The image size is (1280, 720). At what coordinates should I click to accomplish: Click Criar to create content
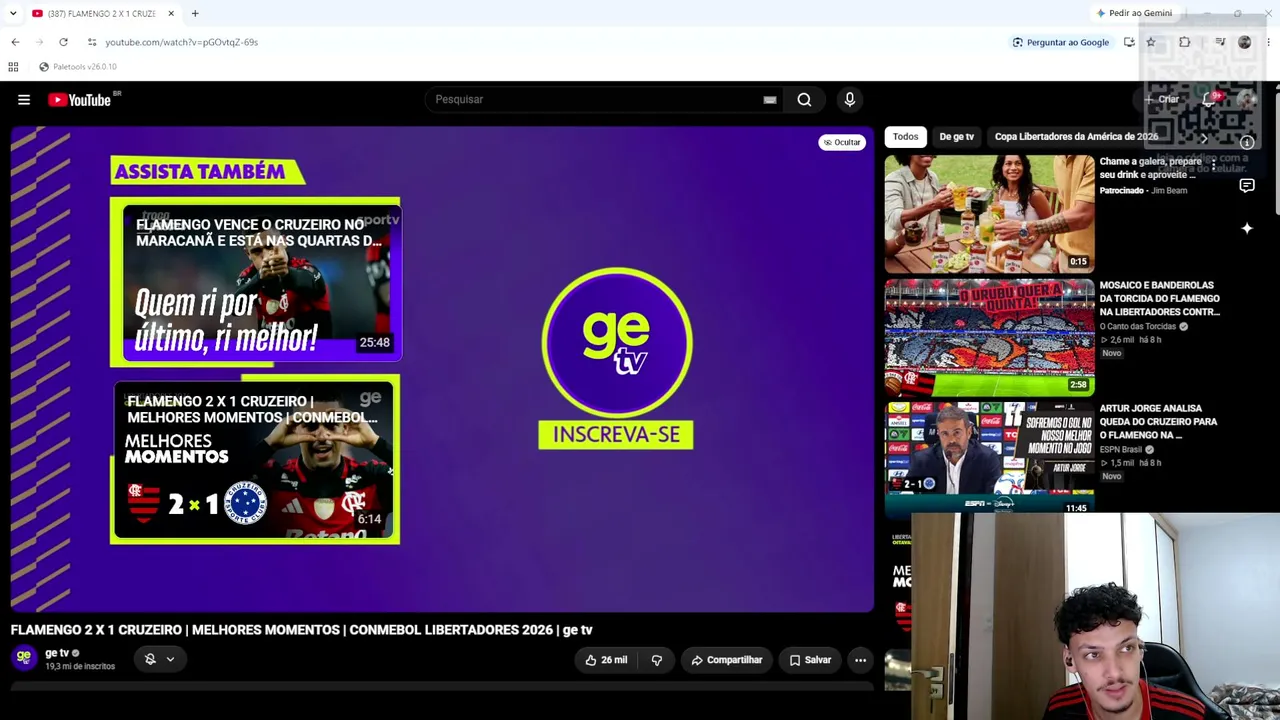[x=1163, y=100]
